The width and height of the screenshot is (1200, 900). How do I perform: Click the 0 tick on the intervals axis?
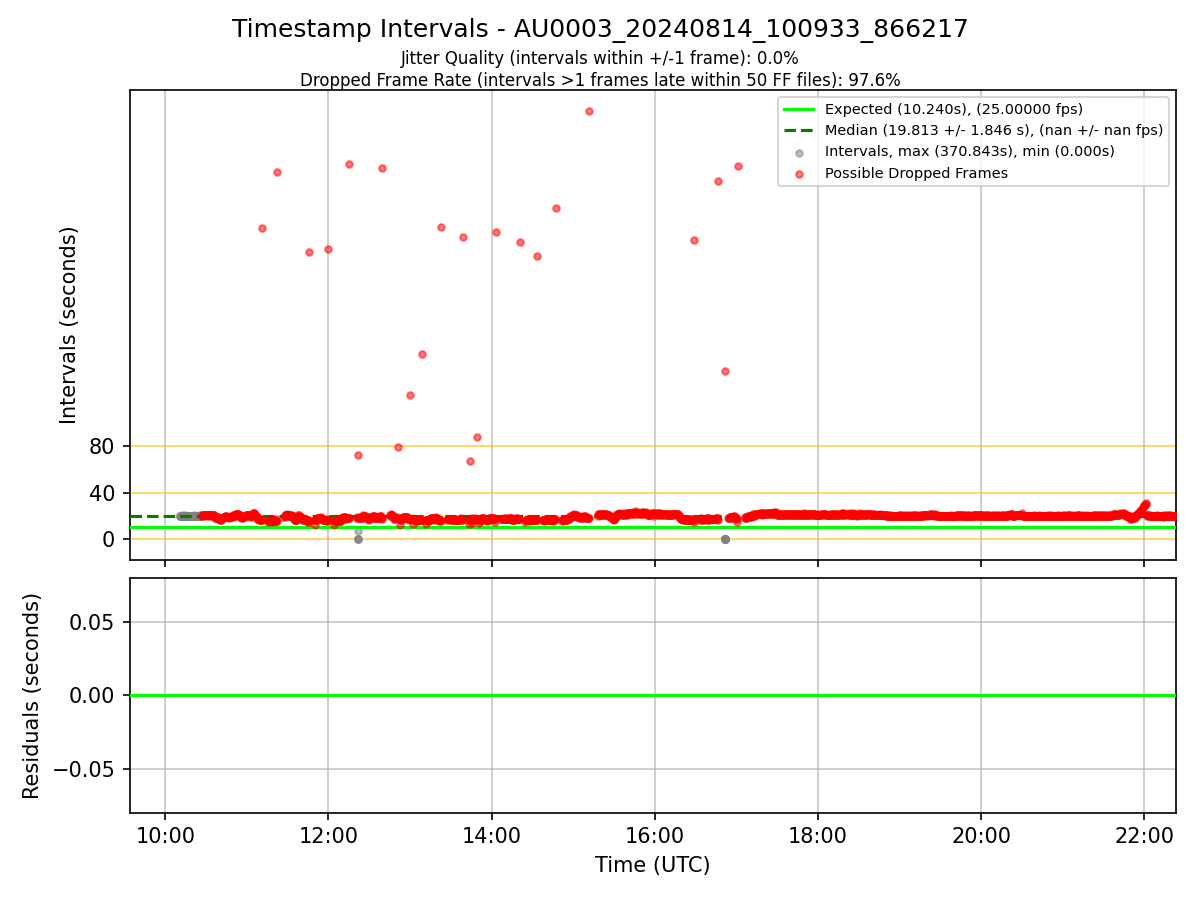point(109,539)
